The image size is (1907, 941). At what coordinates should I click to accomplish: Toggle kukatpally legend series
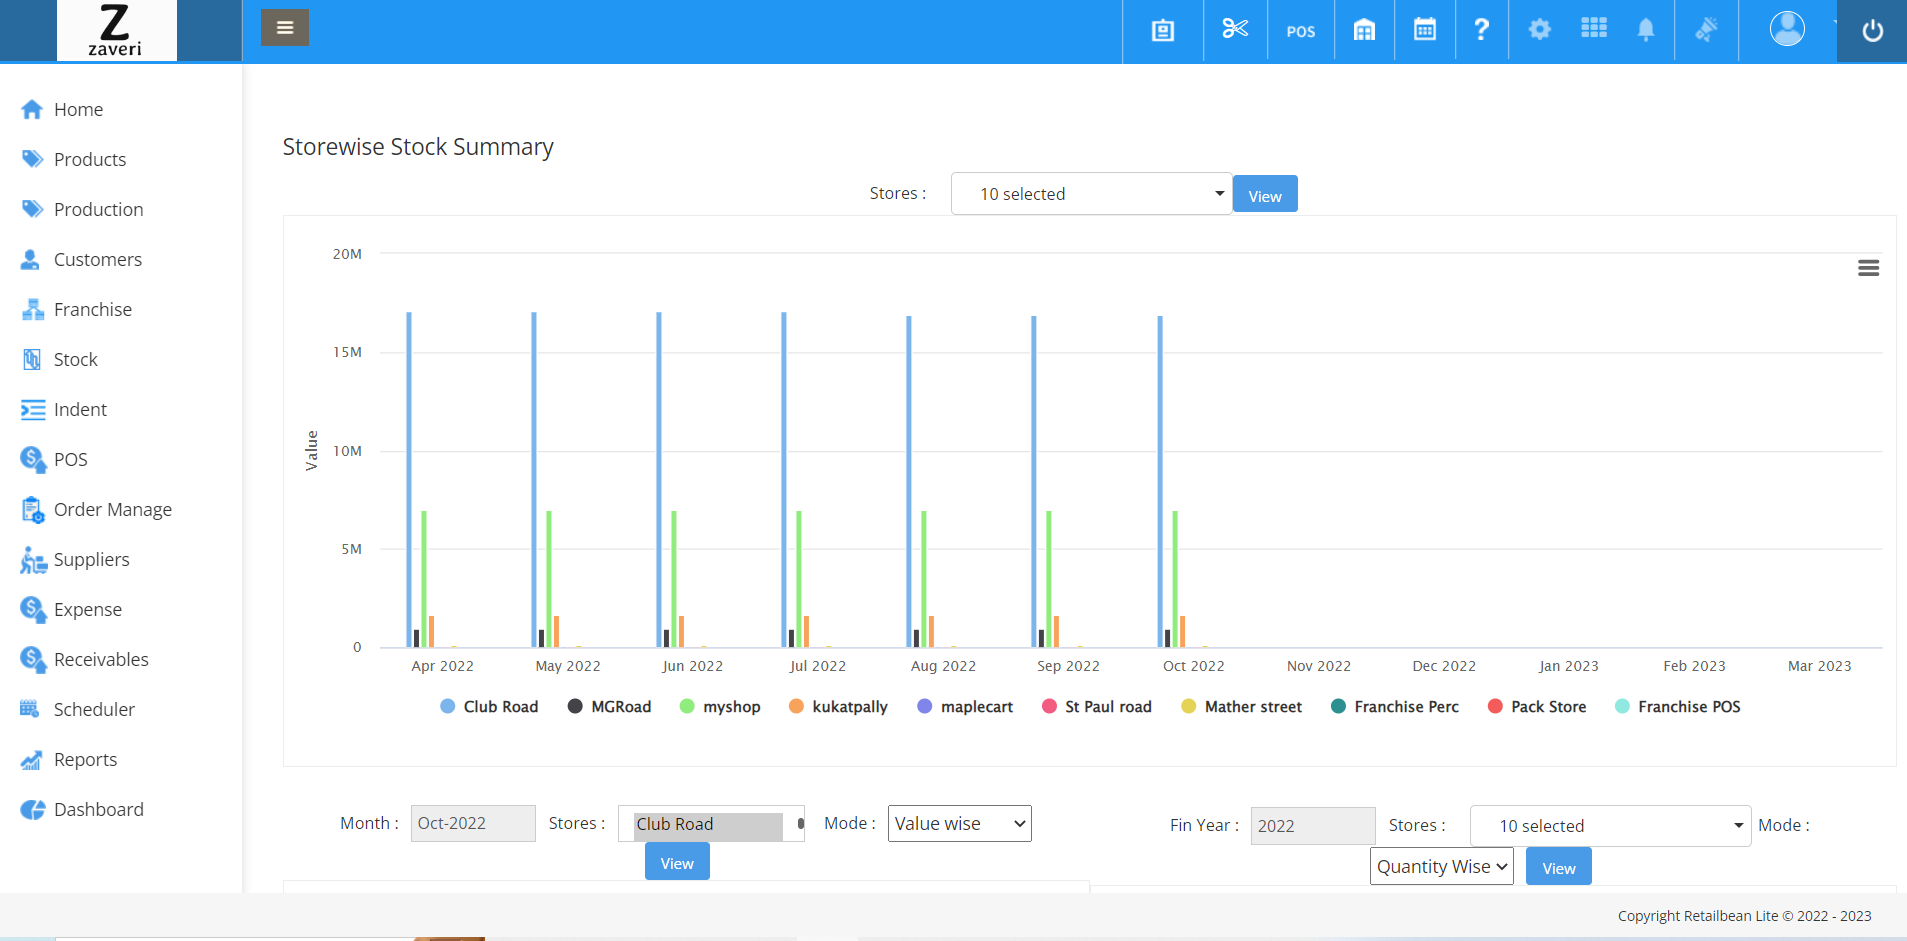(x=838, y=706)
